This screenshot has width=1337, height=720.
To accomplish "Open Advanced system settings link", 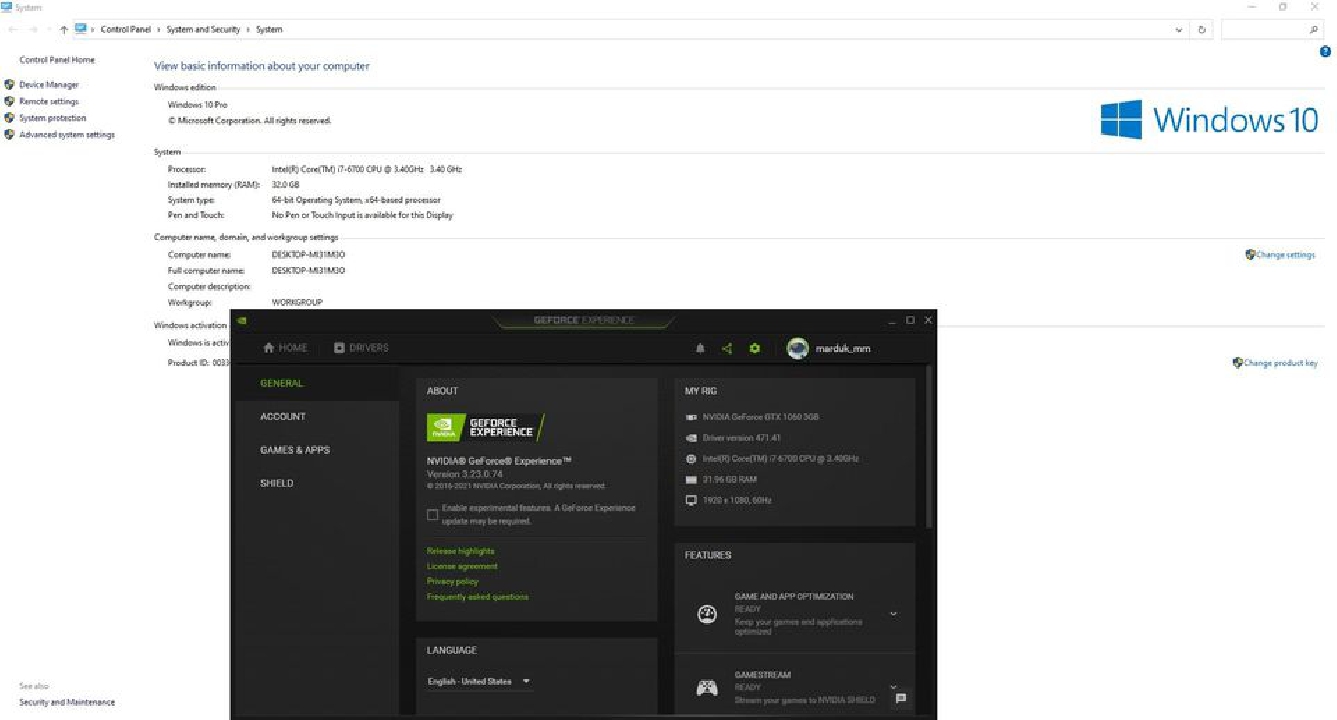I will point(67,134).
